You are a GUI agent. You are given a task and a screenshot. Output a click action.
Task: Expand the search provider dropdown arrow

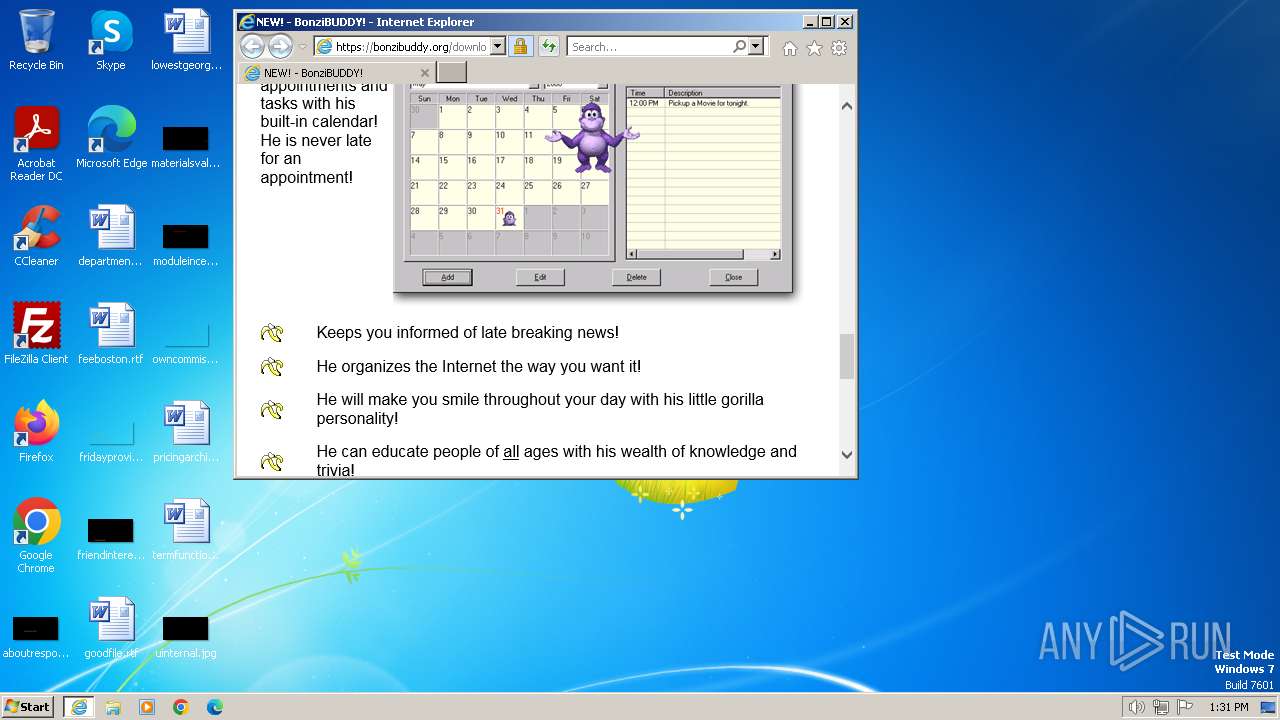pos(755,46)
